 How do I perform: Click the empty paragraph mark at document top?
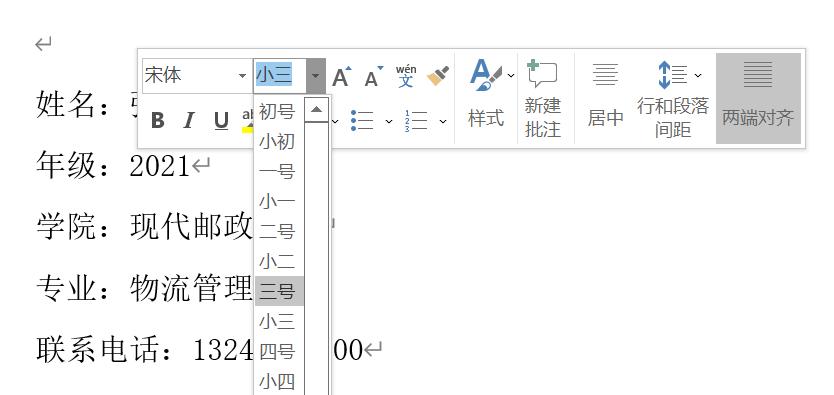tap(43, 44)
